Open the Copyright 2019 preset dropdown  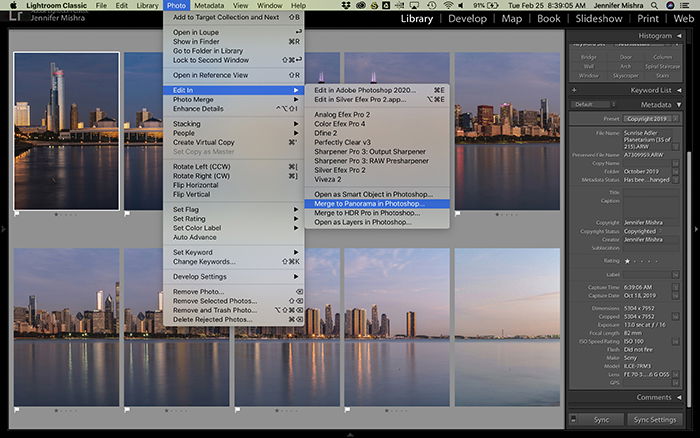pyautogui.click(x=651, y=119)
